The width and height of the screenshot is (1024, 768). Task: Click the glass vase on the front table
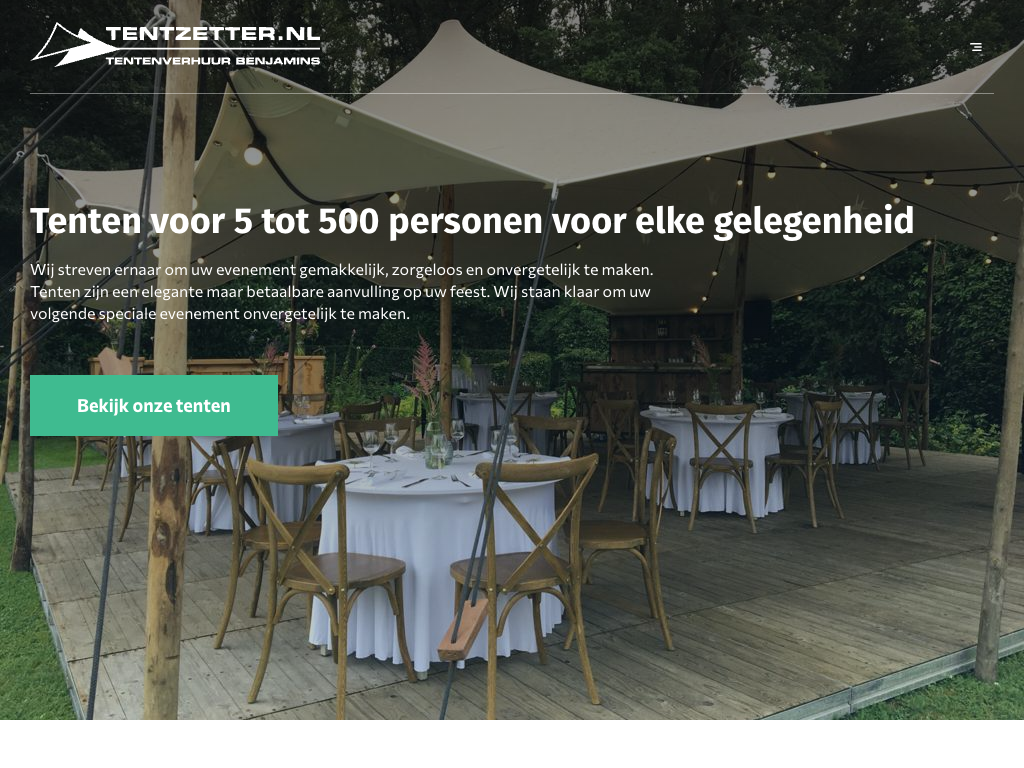tap(435, 445)
